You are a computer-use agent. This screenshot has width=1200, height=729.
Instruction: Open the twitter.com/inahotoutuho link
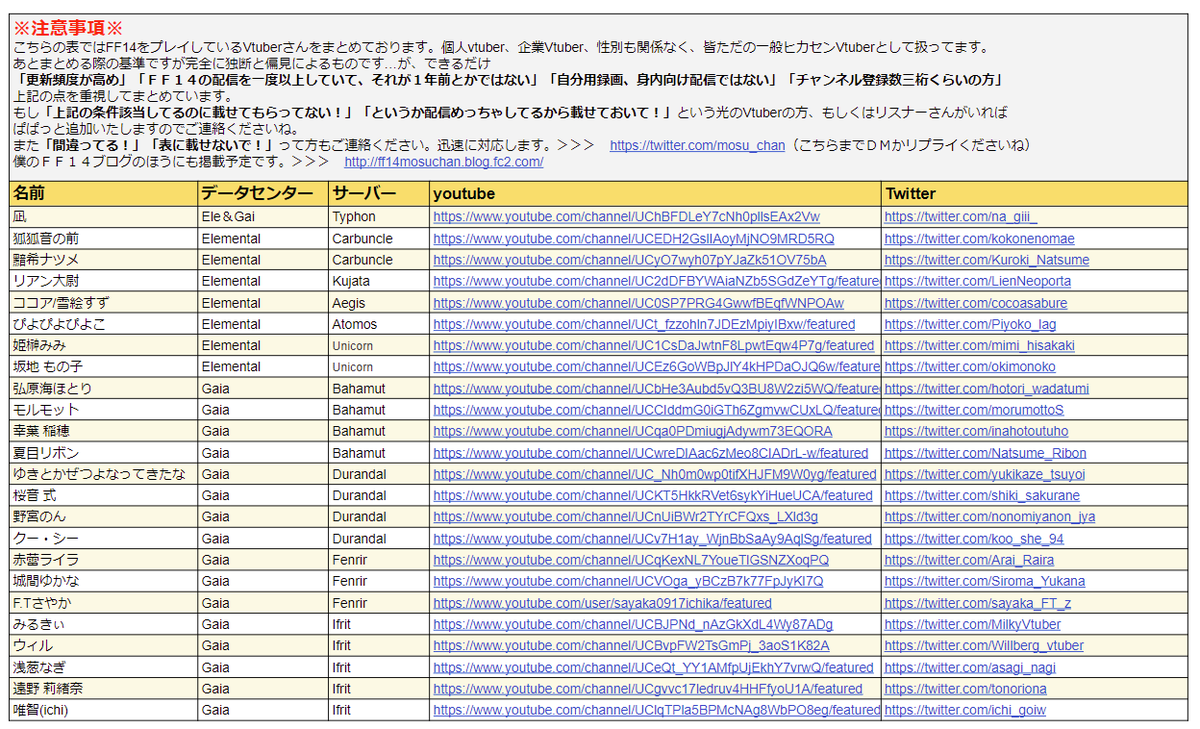(x=976, y=431)
